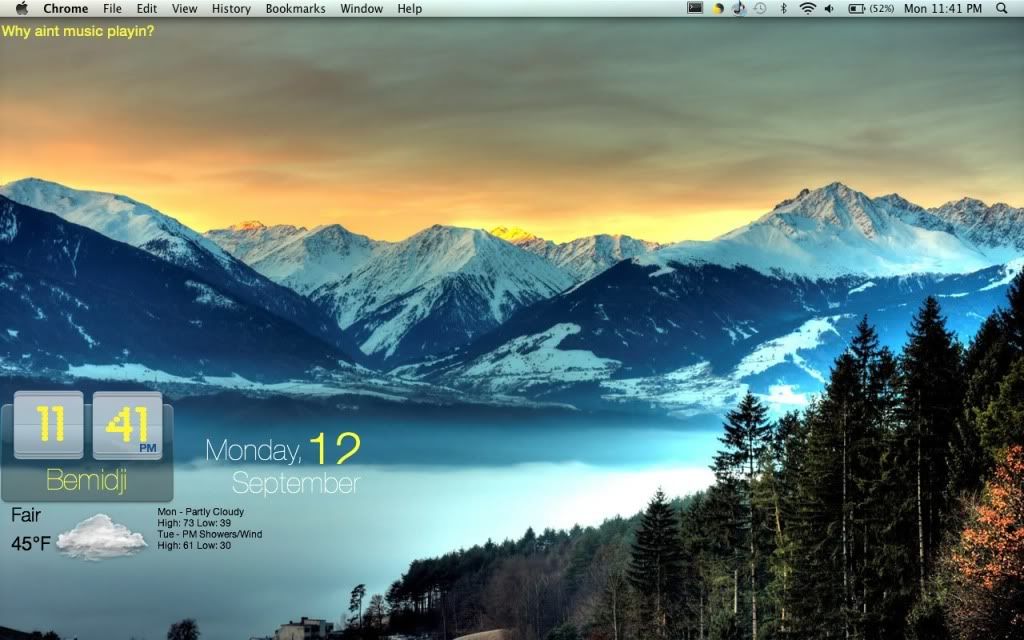Click the Mon 11:41 PM menu bar clock

[942, 8]
